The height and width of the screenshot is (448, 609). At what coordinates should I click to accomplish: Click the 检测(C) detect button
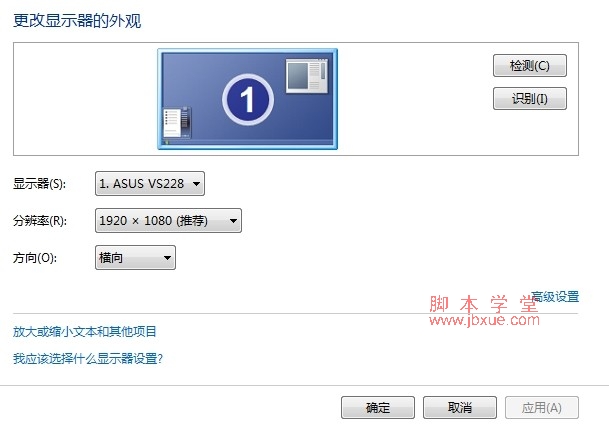click(530, 66)
